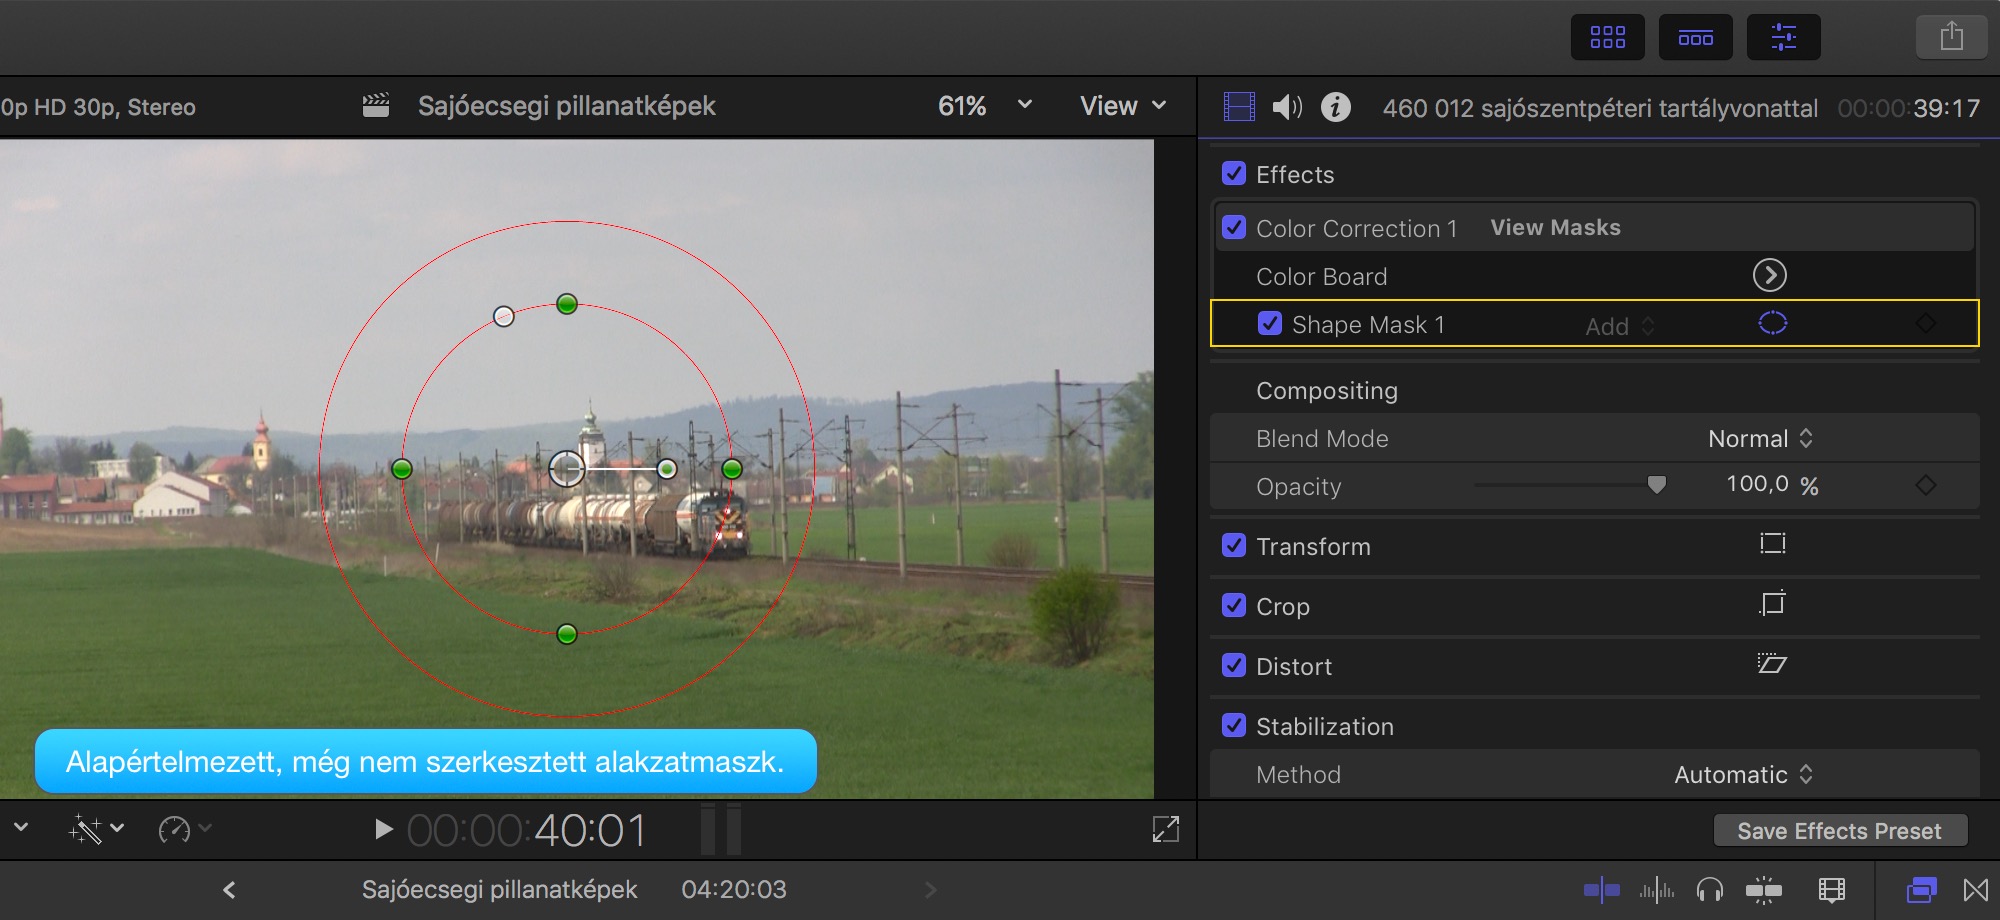This screenshot has height=920, width=2000.
Task: Open the Share export button
Action: click(1951, 38)
